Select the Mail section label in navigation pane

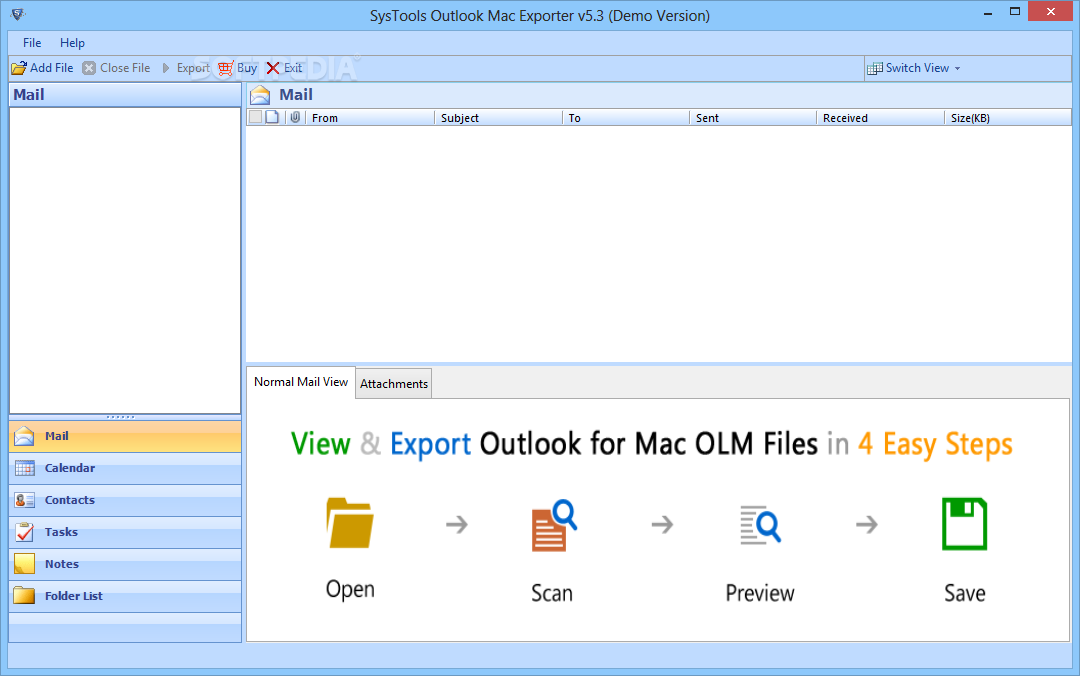point(56,436)
